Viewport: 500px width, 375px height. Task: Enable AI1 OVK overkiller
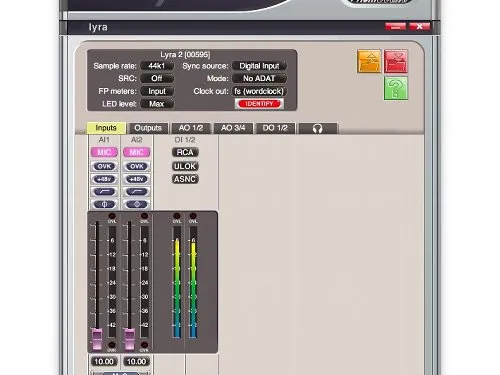coord(104,166)
